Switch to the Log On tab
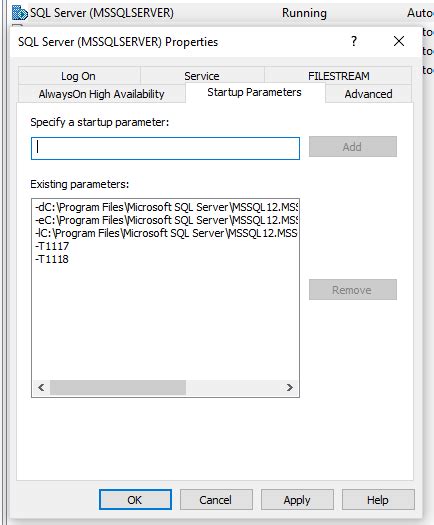Image resolution: width=434 pixels, height=525 pixels. [x=79, y=76]
